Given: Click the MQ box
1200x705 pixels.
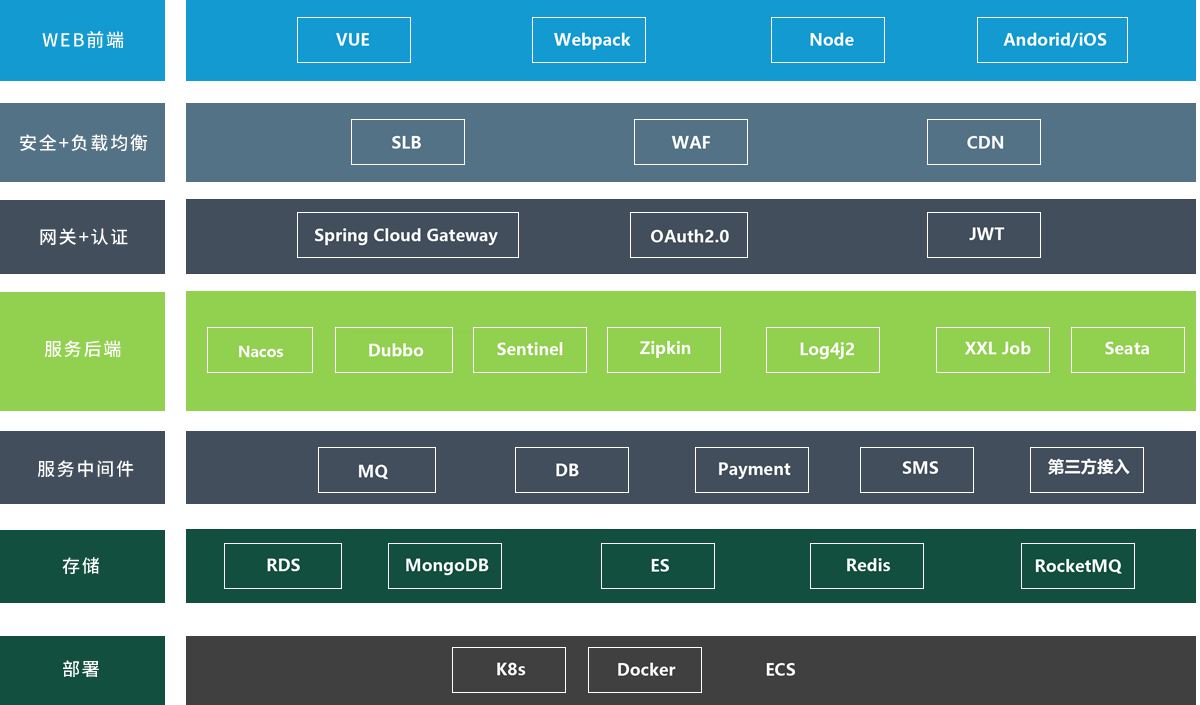Looking at the screenshot, I should (x=377, y=470).
